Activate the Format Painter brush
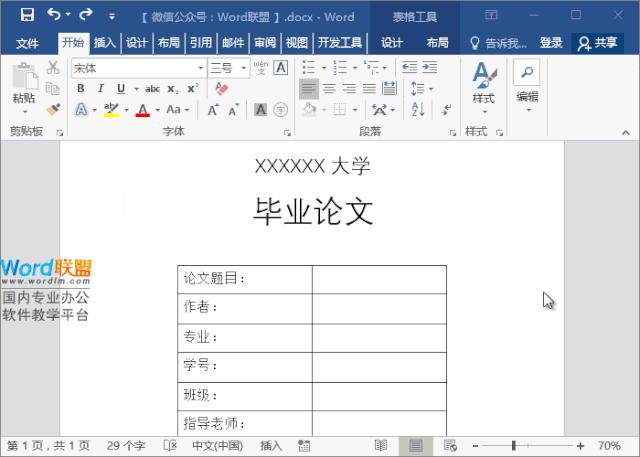Image resolution: width=640 pixels, height=457 pixels. click(53, 109)
